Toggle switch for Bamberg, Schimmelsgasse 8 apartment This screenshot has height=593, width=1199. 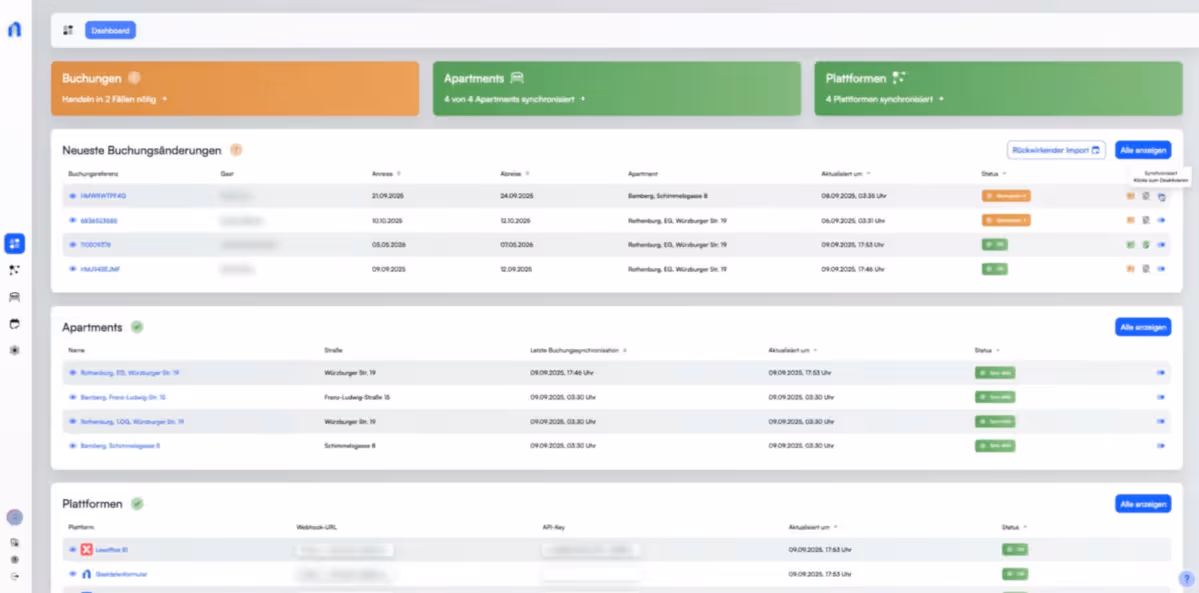coord(1161,445)
